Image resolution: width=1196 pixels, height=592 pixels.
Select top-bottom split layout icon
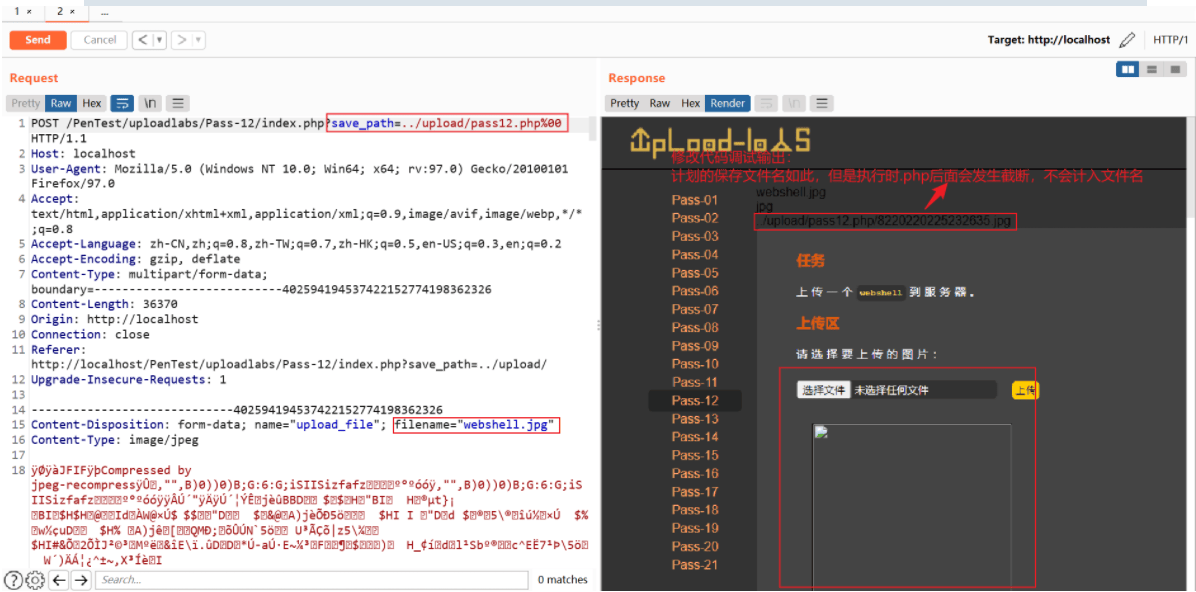pyautogui.click(x=1151, y=69)
